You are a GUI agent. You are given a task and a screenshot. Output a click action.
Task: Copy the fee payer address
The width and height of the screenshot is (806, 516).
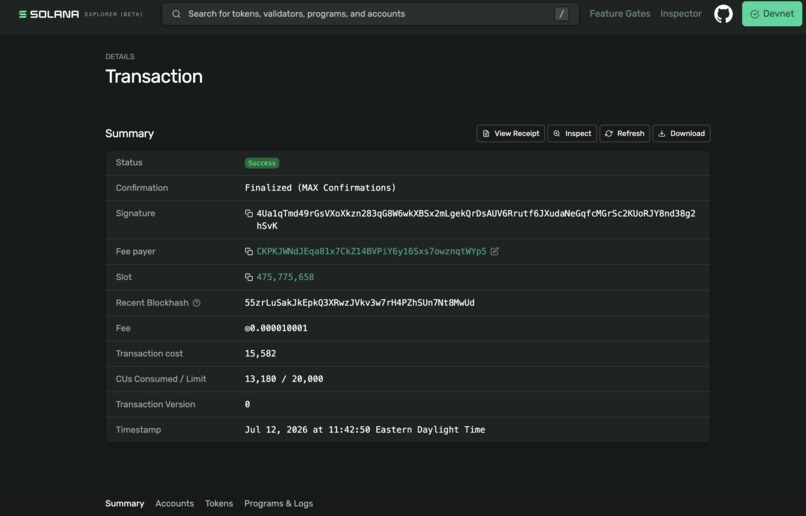coord(249,251)
